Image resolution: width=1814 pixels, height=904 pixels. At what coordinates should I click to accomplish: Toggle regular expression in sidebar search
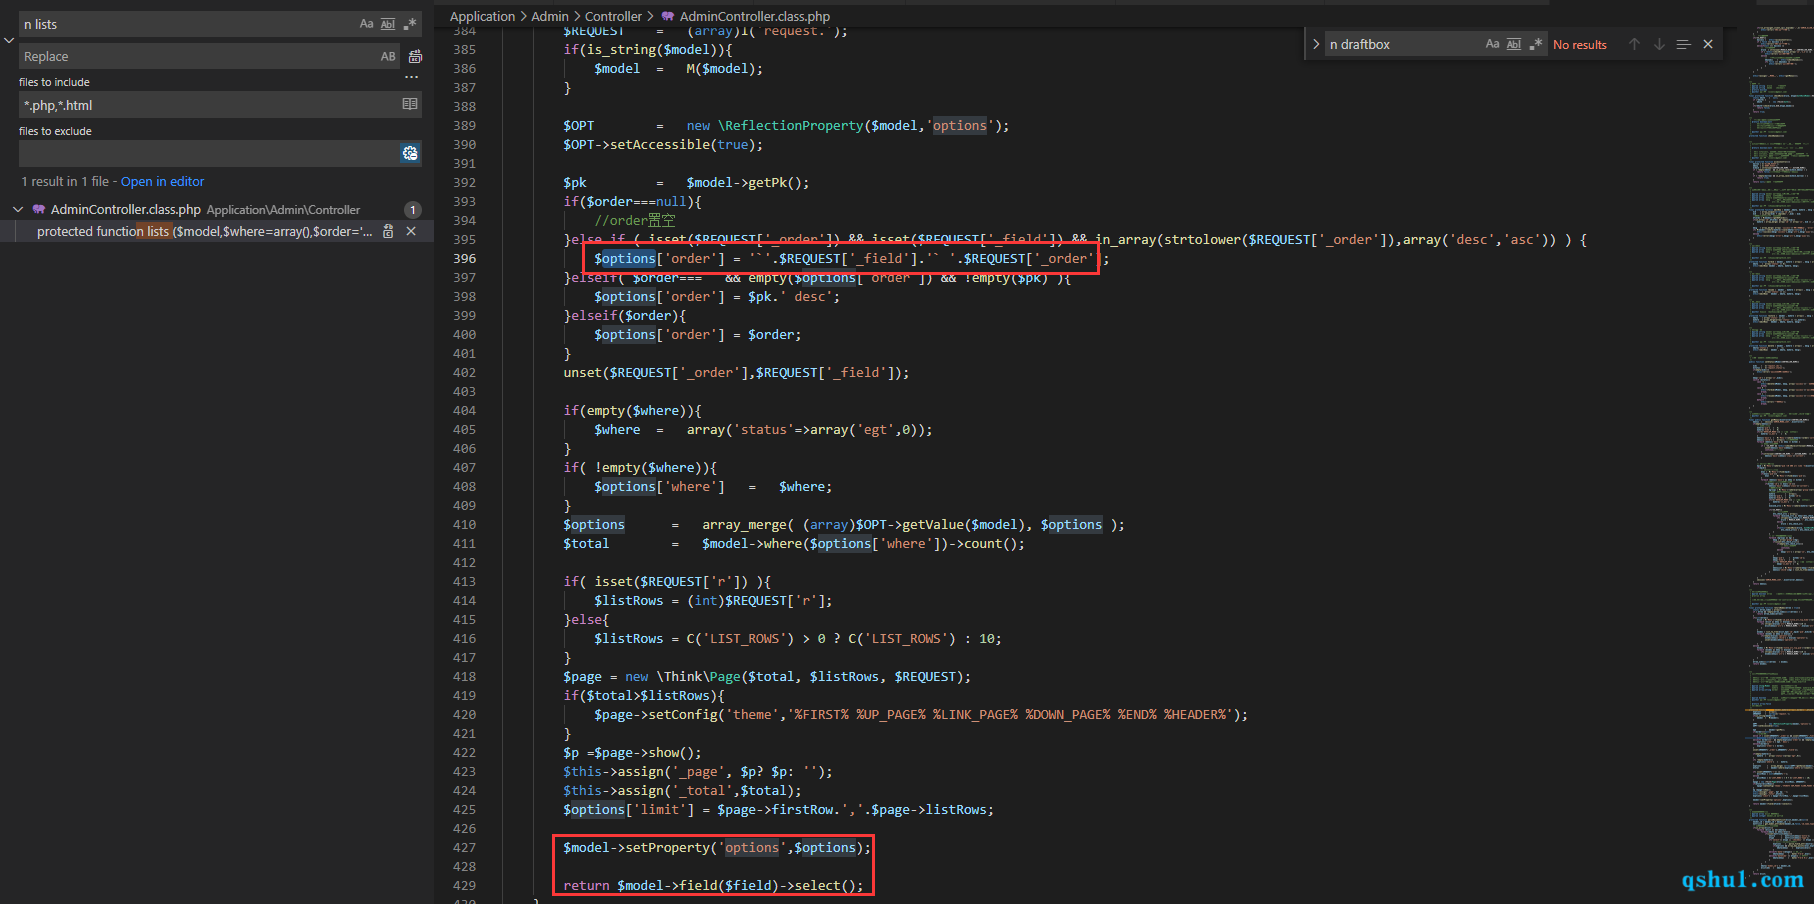410,24
